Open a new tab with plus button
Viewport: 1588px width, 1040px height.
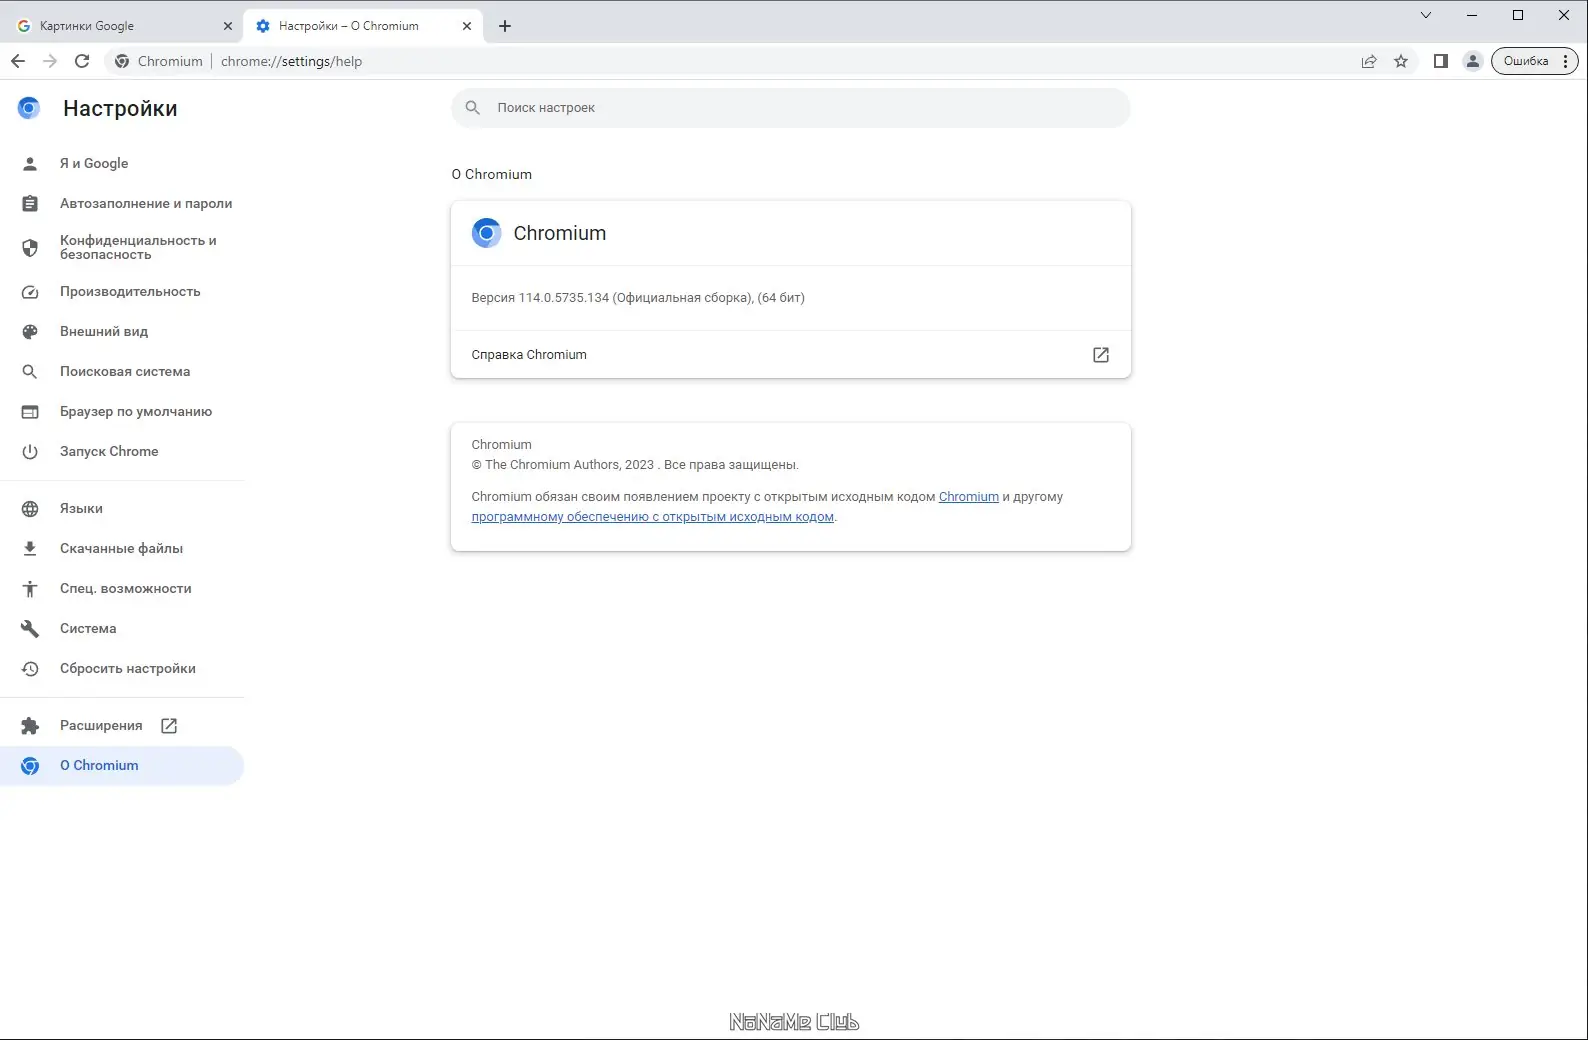pos(505,26)
